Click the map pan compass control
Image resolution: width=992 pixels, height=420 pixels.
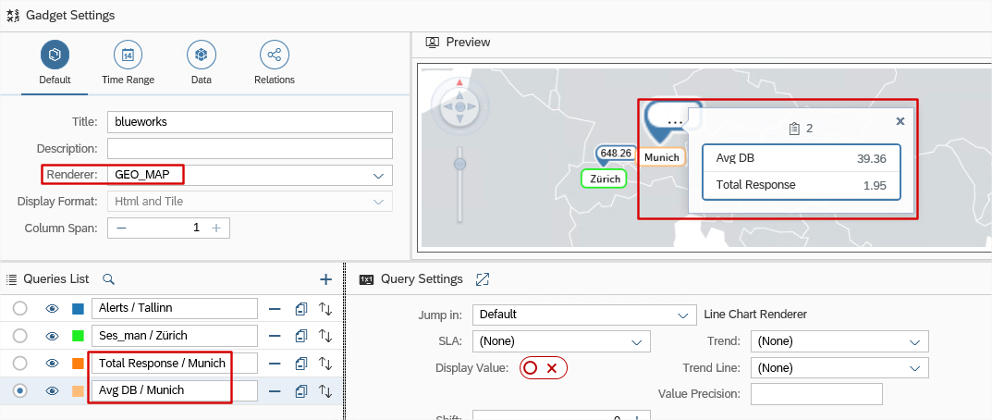pyautogui.click(x=460, y=105)
